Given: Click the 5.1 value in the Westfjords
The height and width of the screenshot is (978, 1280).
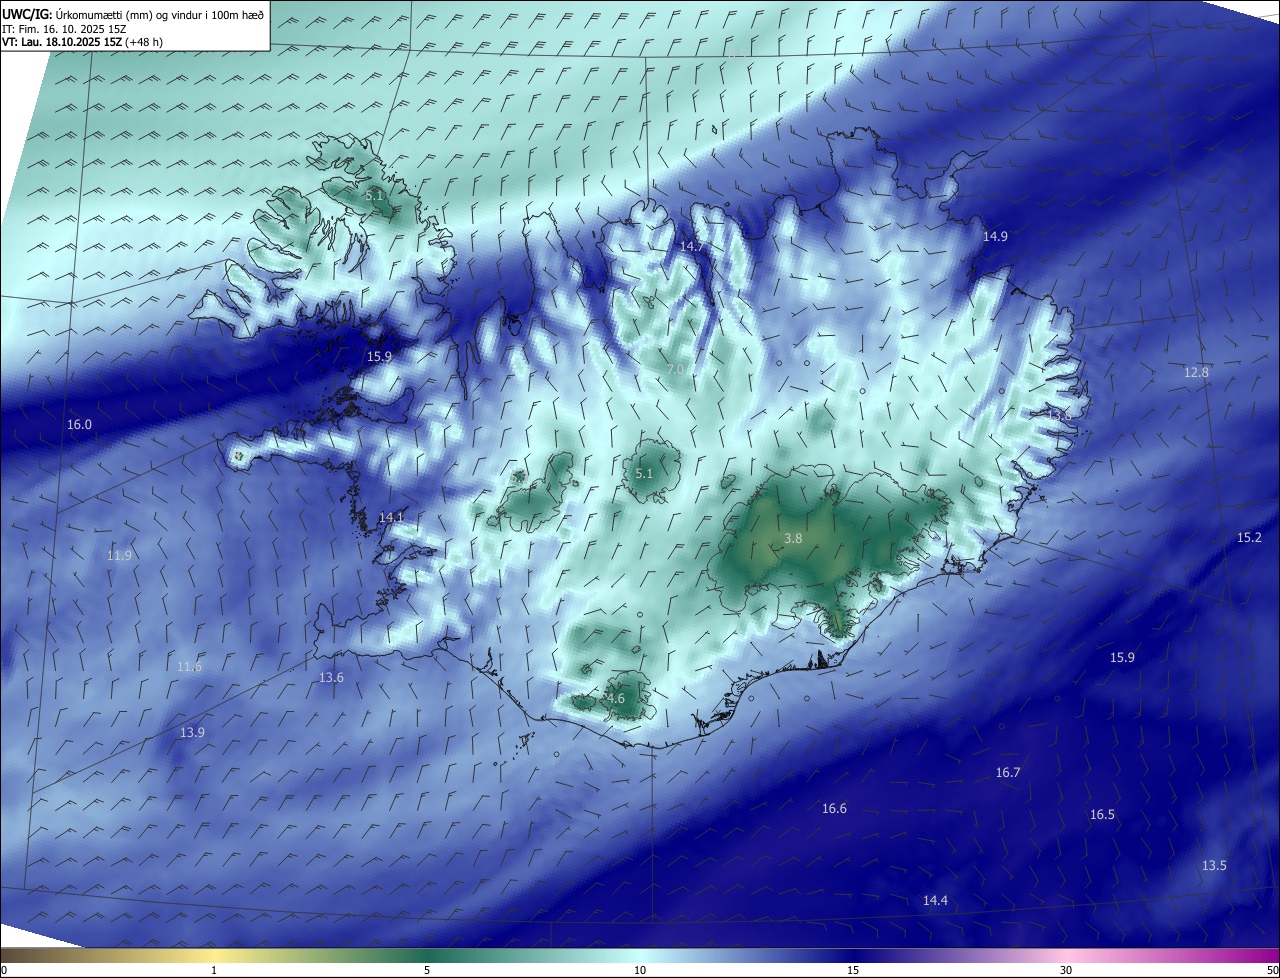Looking at the screenshot, I should coord(375,196).
